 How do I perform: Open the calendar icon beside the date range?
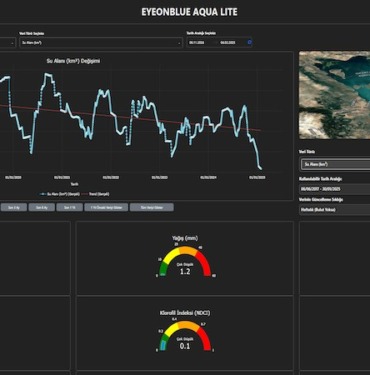click(x=250, y=42)
